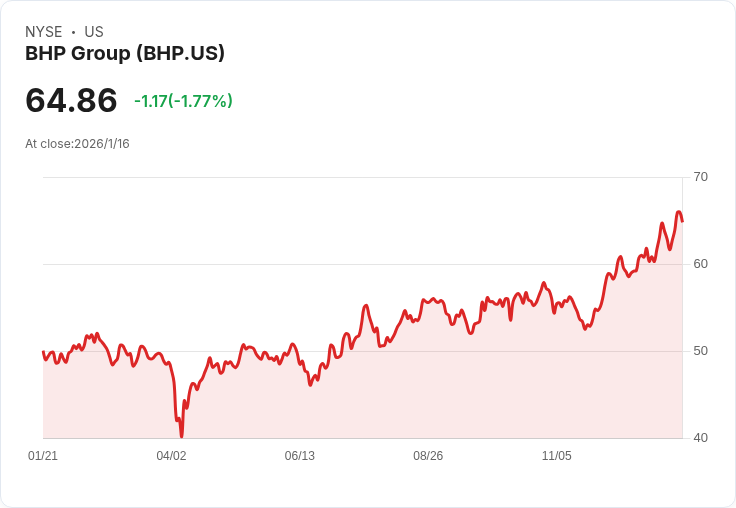The height and width of the screenshot is (508, 736).
Task: Click the leftmost start of the price line
Action: [43, 352]
